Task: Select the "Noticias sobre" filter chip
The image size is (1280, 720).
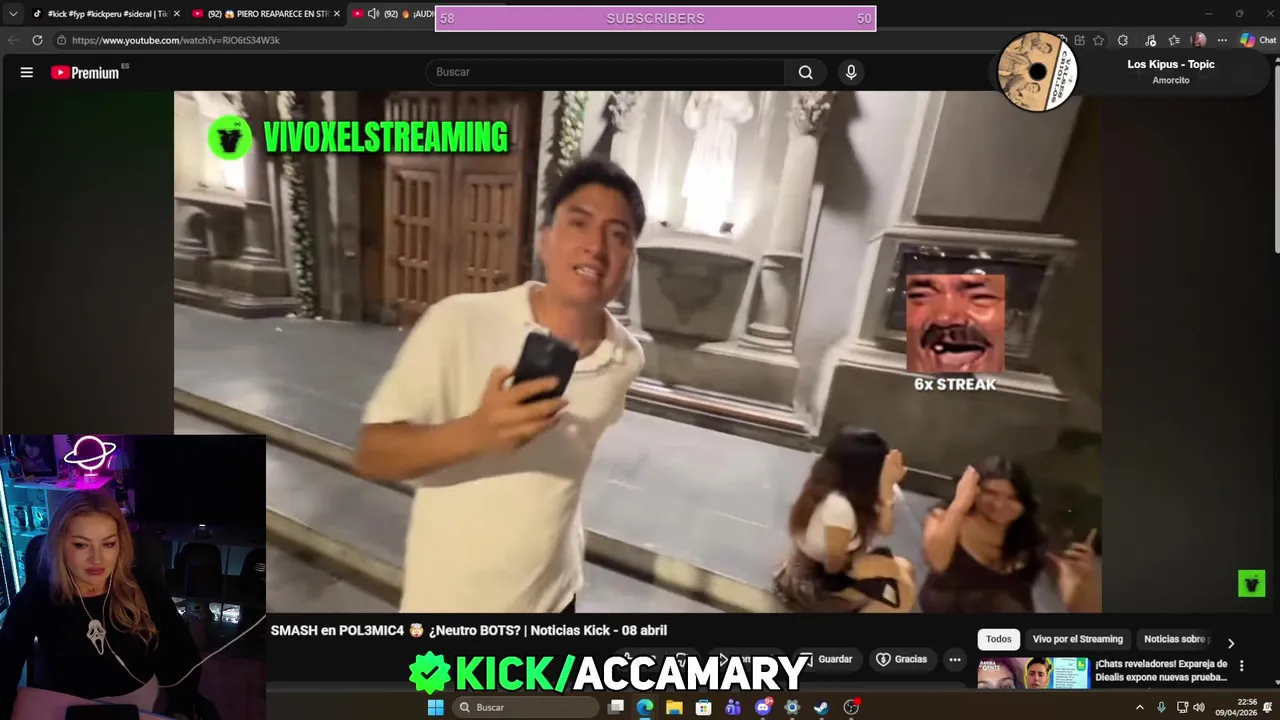Action: pyautogui.click(x=1176, y=639)
